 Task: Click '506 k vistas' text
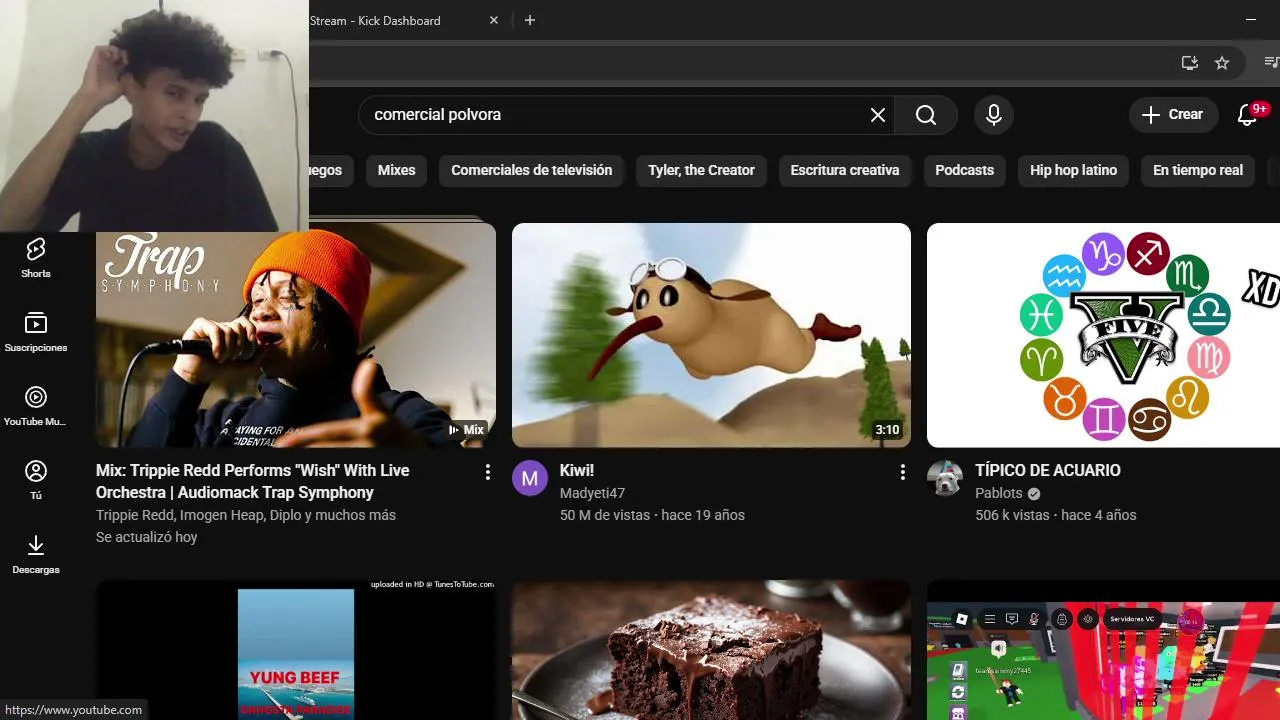(1012, 515)
